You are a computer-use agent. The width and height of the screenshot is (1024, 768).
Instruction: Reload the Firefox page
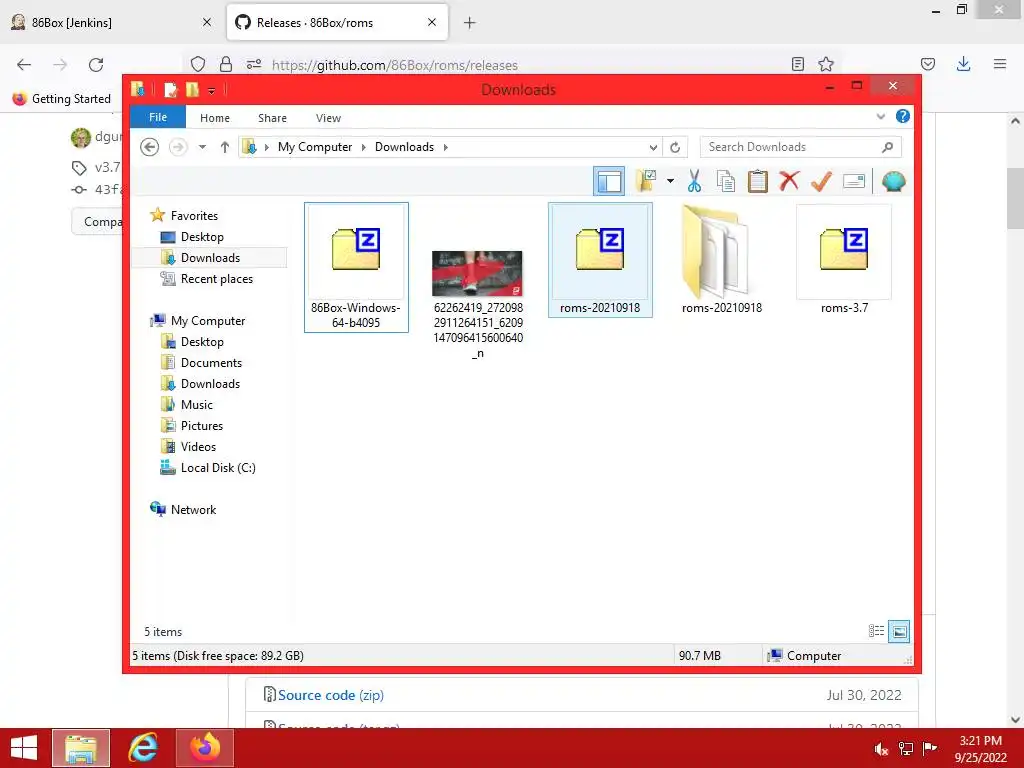96,64
